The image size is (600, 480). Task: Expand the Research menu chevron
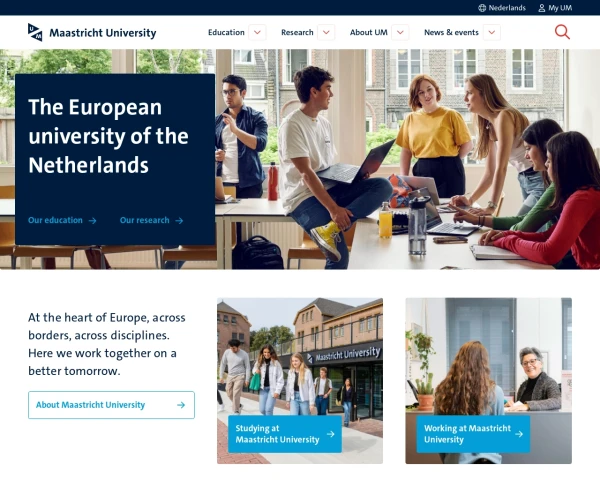[326, 32]
